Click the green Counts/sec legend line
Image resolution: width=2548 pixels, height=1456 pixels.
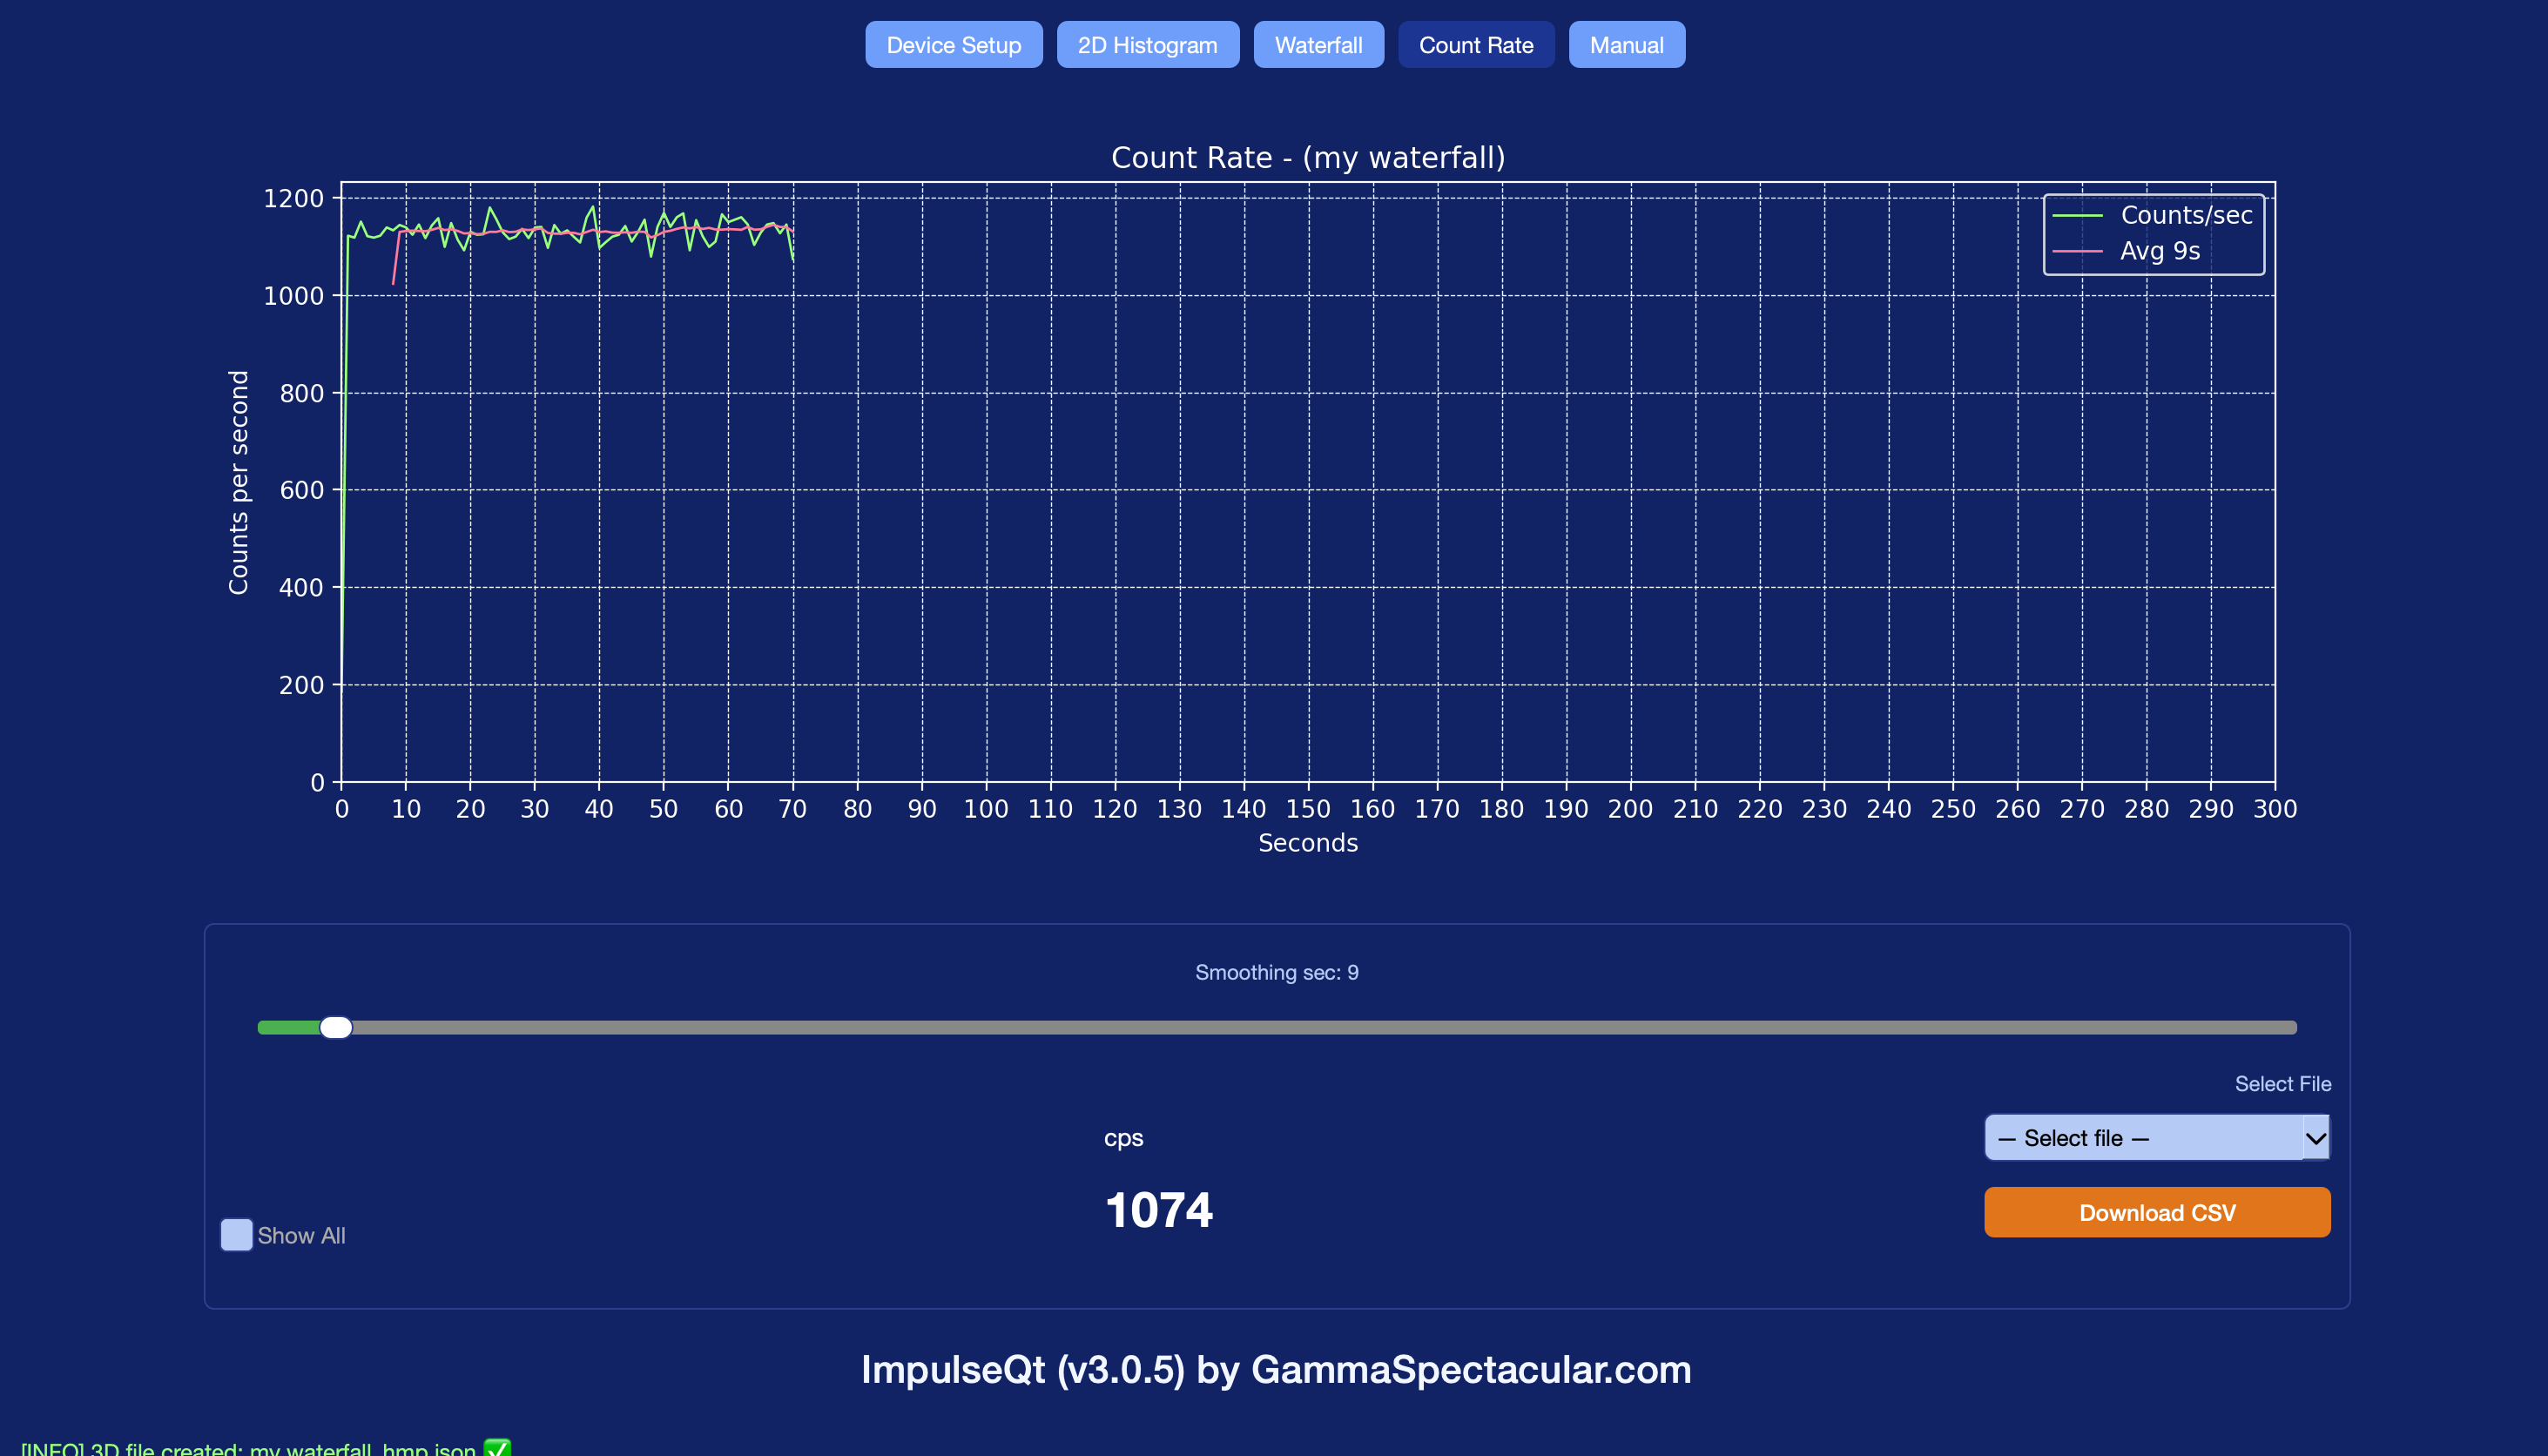click(2077, 215)
